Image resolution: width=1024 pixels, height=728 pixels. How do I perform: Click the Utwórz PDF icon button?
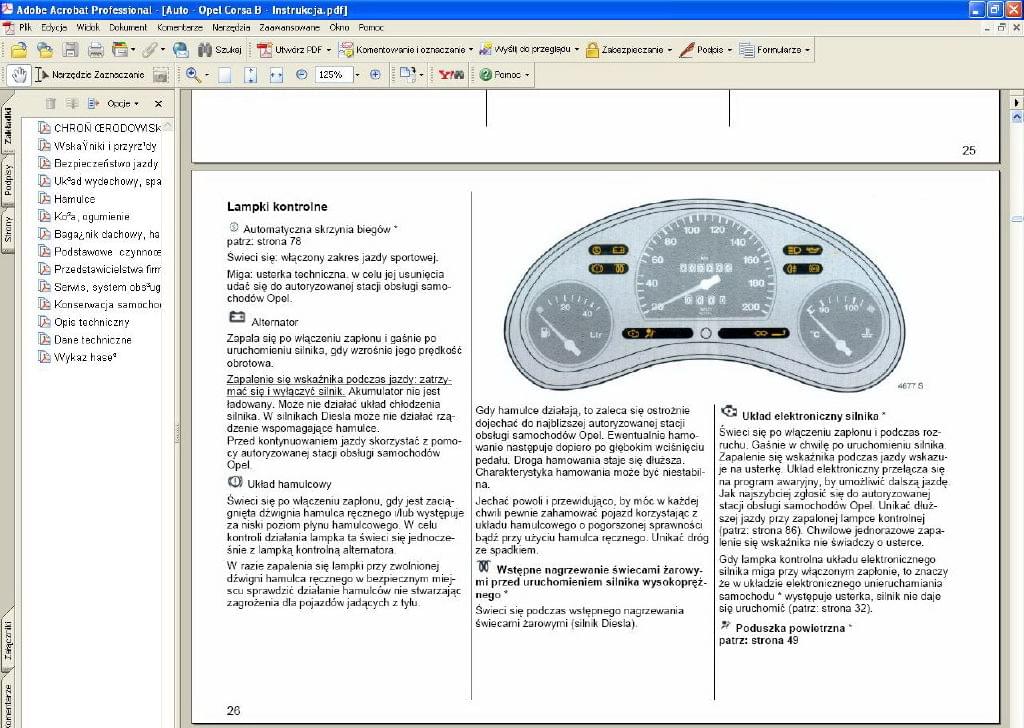(x=264, y=50)
